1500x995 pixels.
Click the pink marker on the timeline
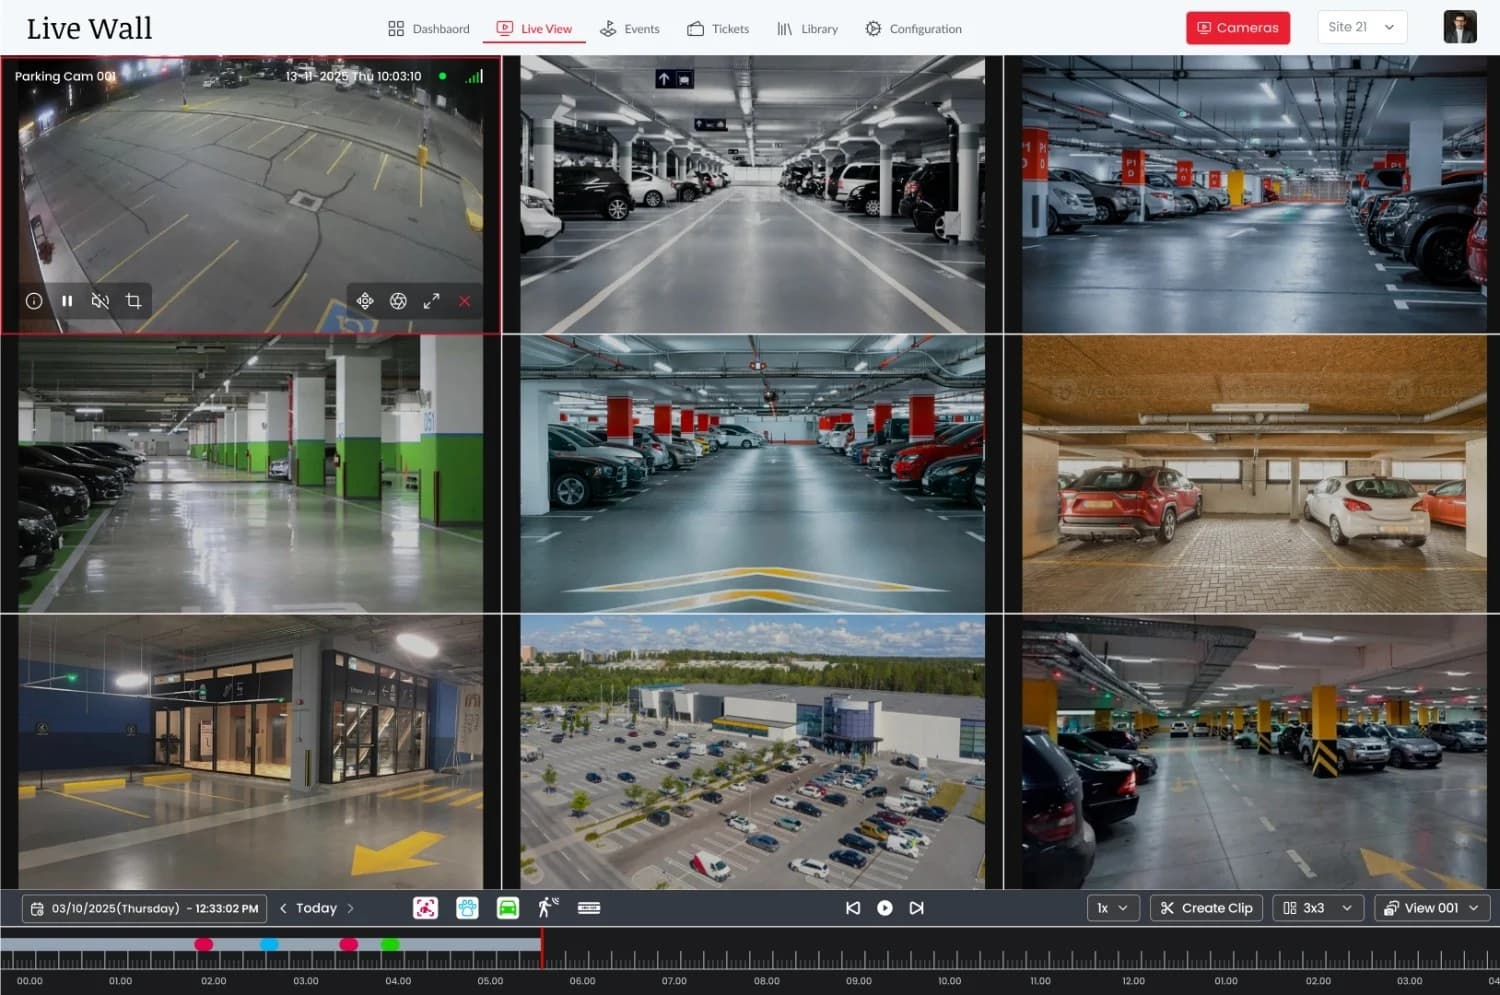204,943
